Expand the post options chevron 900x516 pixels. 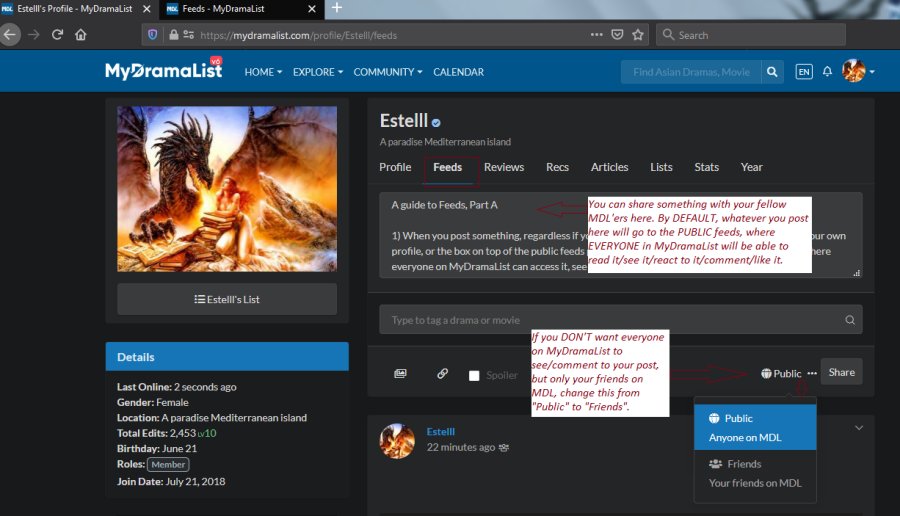[x=859, y=428]
